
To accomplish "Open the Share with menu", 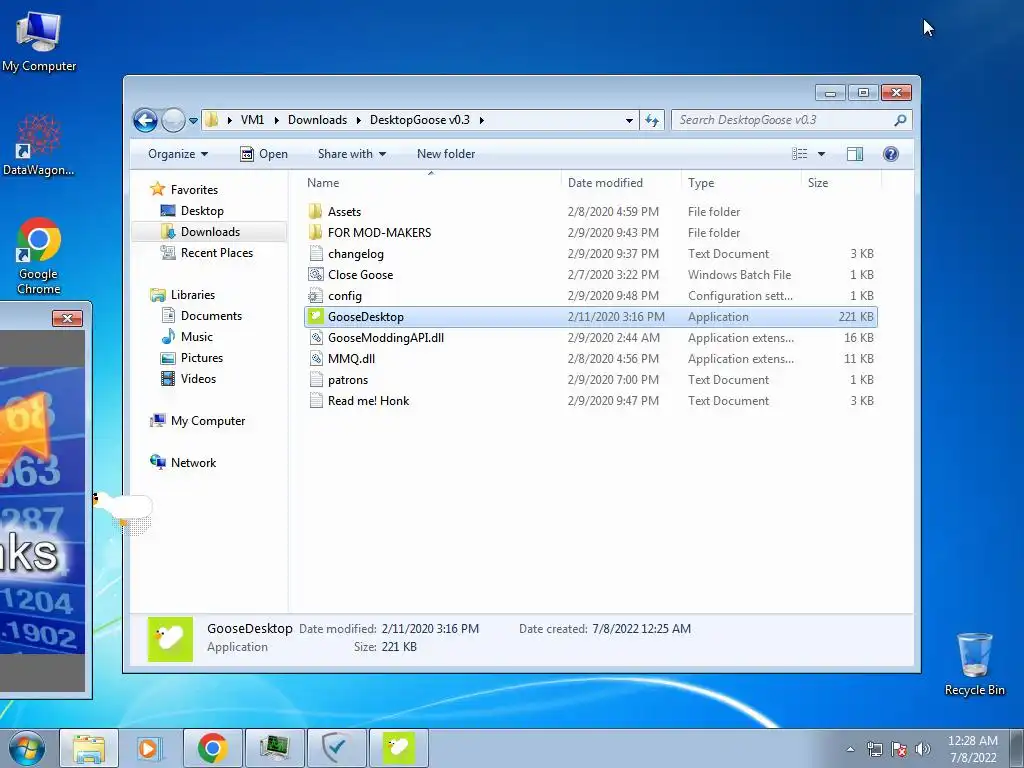I will coord(351,154).
